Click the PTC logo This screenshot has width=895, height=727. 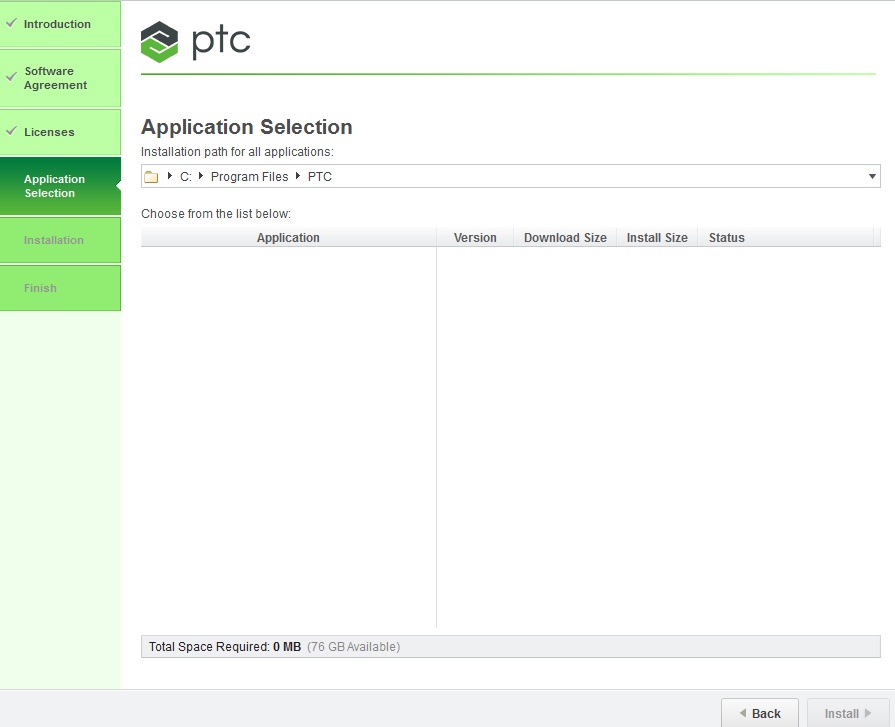(x=195, y=42)
